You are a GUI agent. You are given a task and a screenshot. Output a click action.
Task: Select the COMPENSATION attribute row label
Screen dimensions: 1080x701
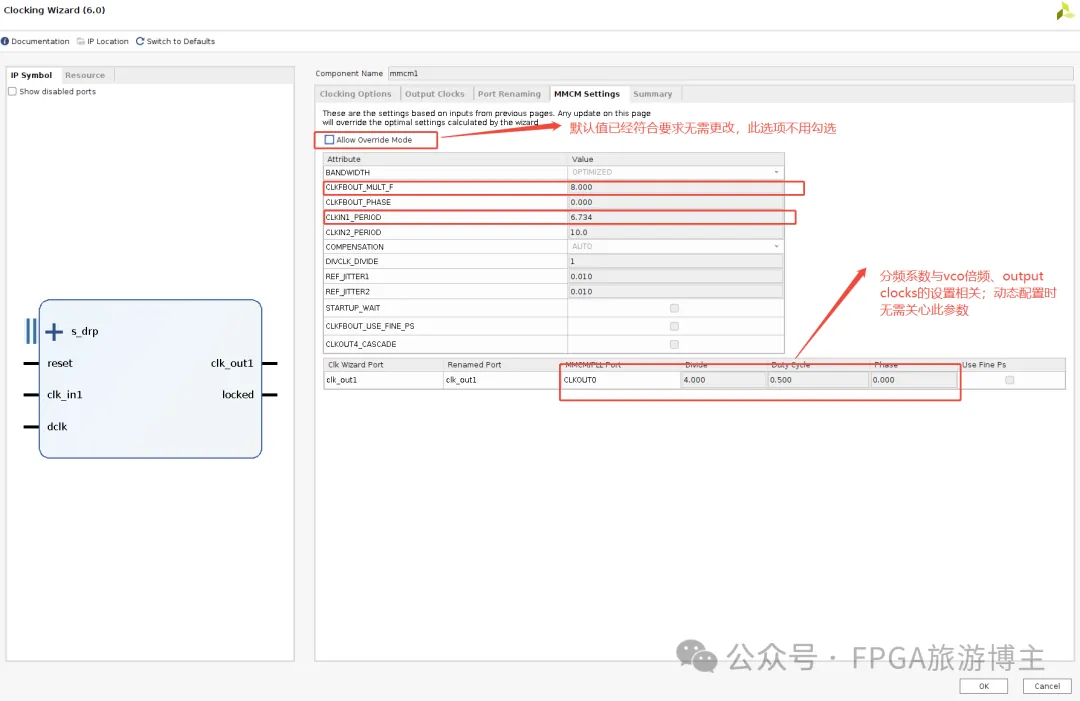[x=355, y=247]
